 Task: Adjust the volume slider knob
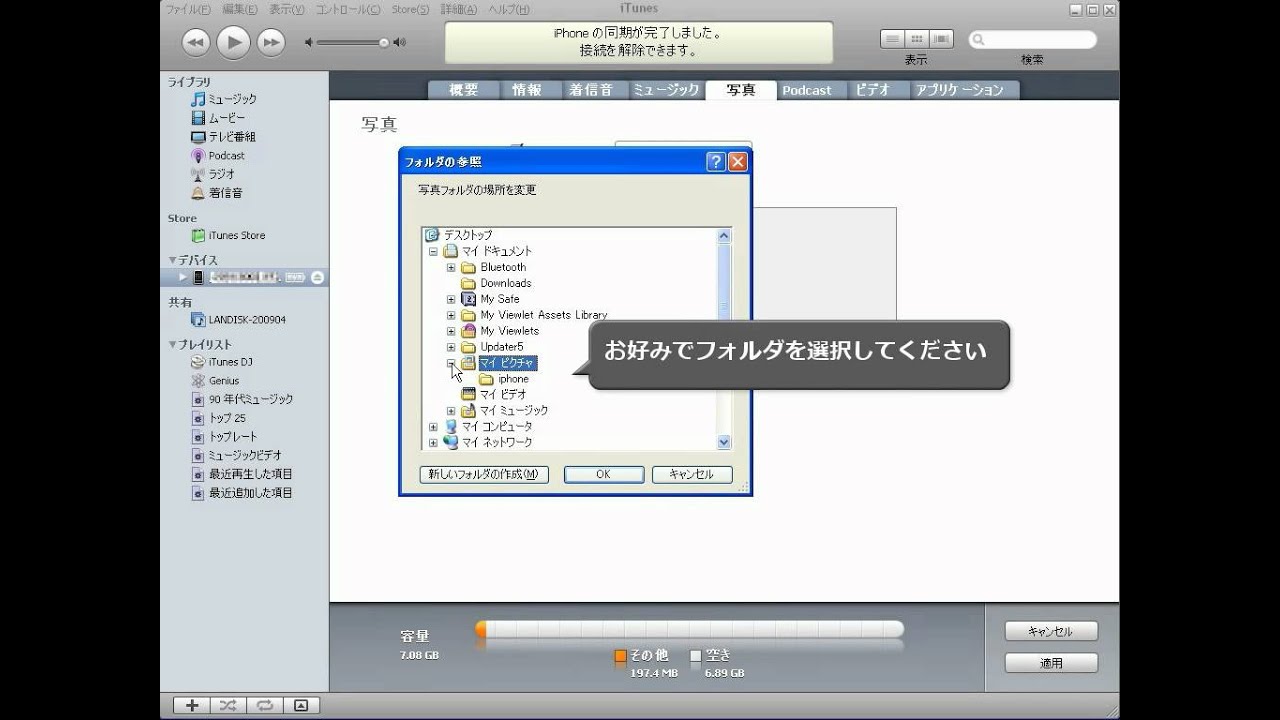point(384,43)
